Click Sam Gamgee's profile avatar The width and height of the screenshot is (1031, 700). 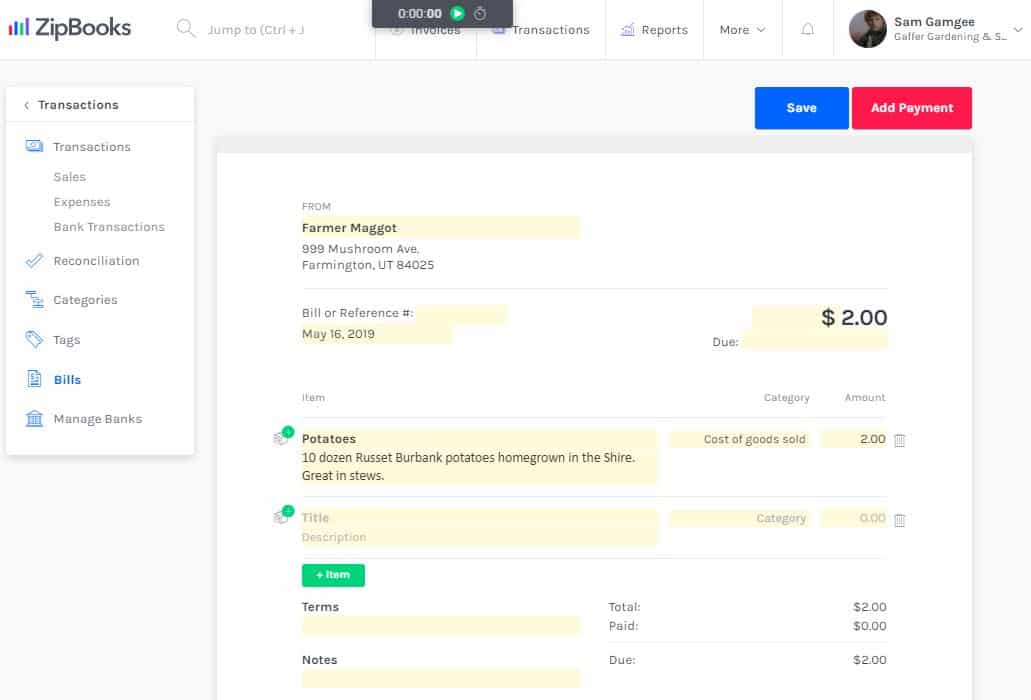click(x=867, y=29)
